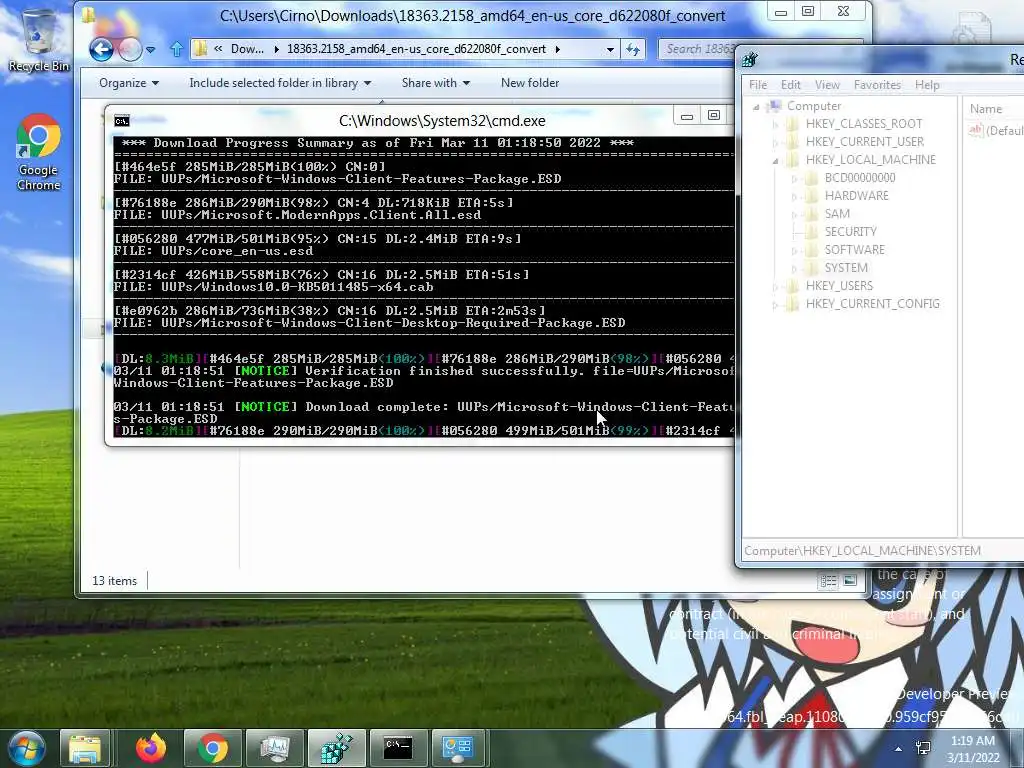Open Resource Monitor taskbar icon

[275, 748]
